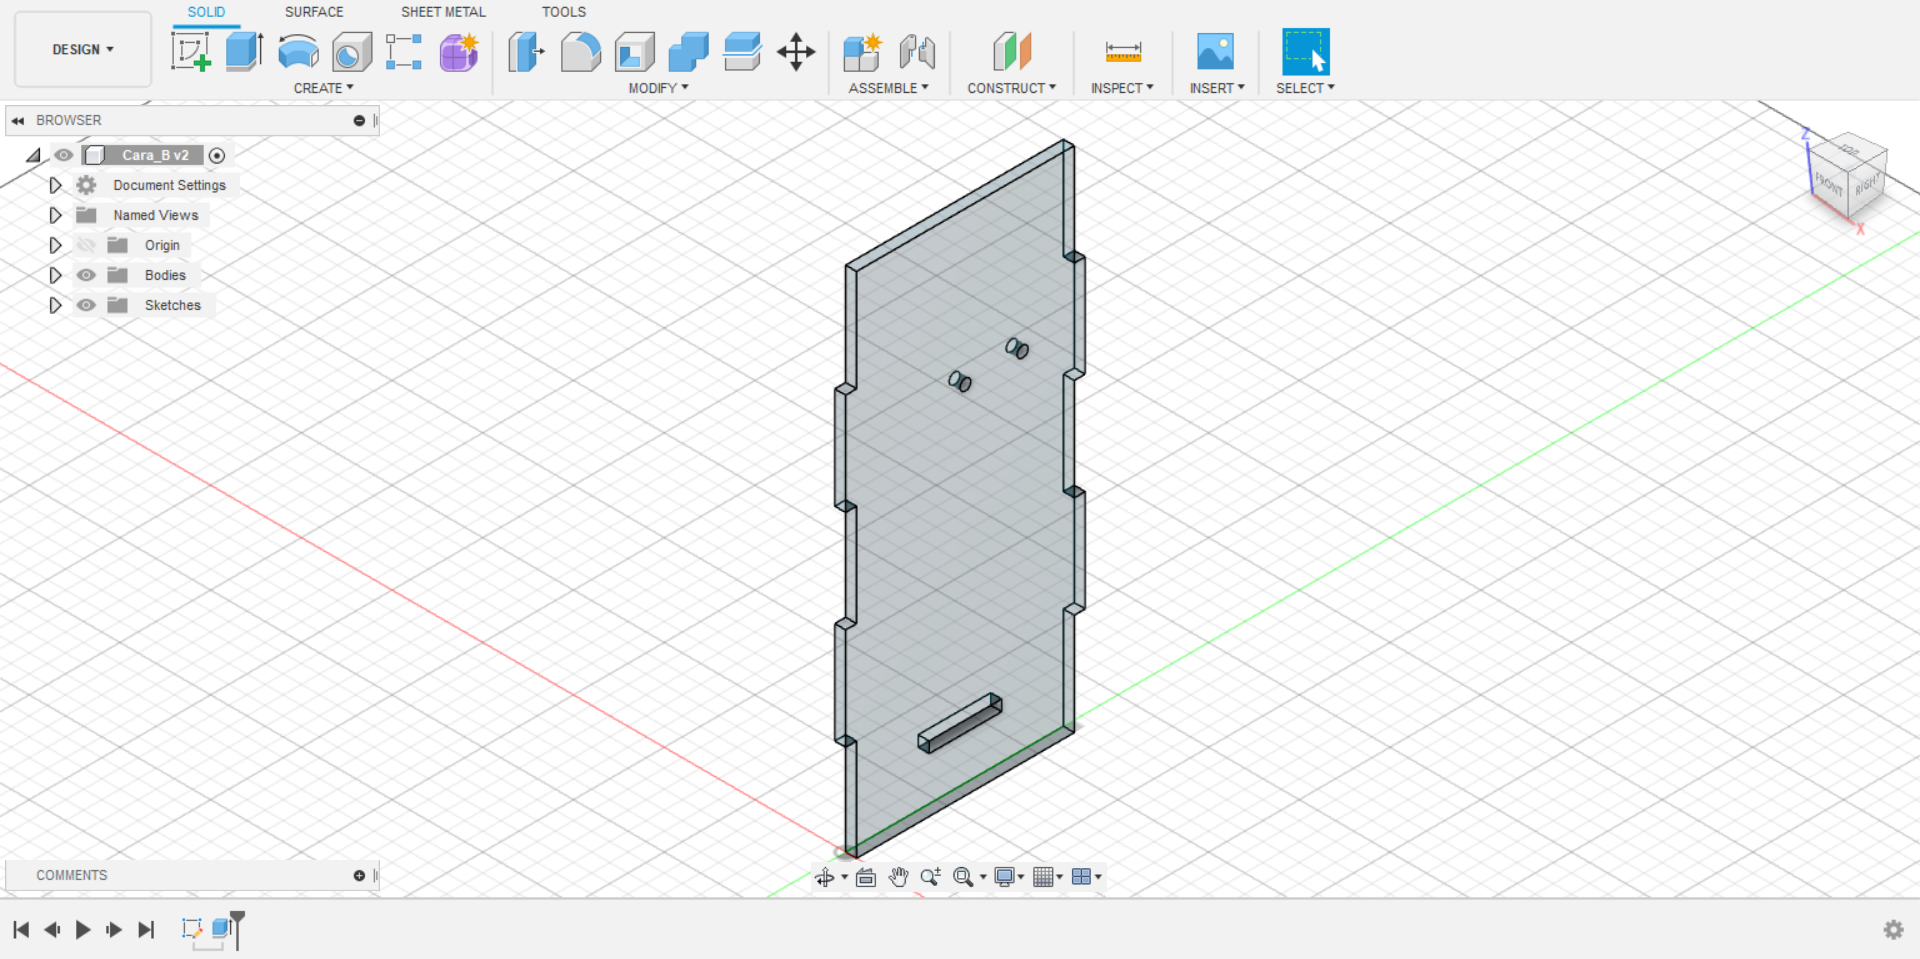Activate the Move/Copy tool

click(796, 51)
